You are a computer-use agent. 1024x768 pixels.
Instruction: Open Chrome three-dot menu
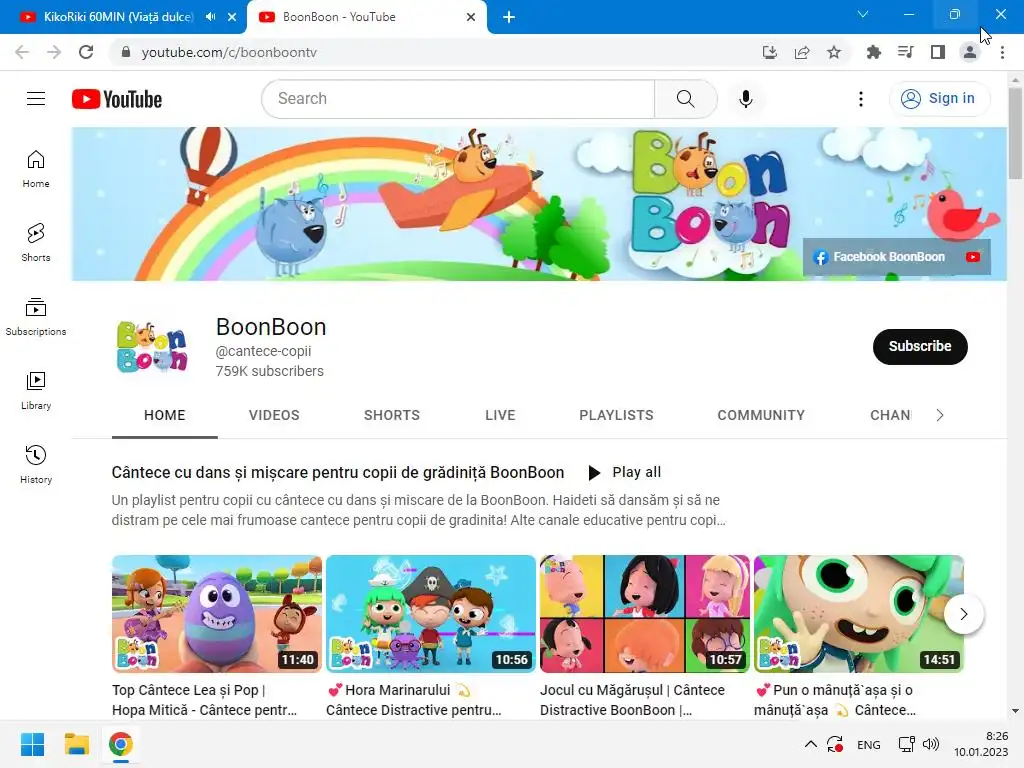(1002, 52)
